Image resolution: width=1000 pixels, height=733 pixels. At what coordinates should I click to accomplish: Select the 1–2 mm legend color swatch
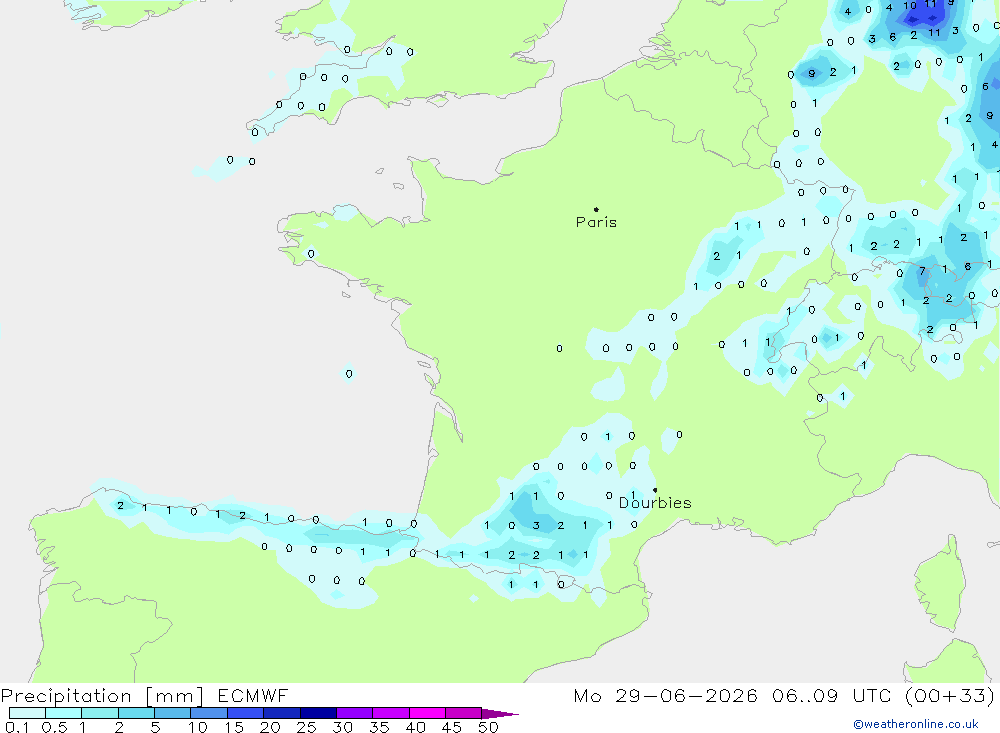pyautogui.click(x=99, y=713)
